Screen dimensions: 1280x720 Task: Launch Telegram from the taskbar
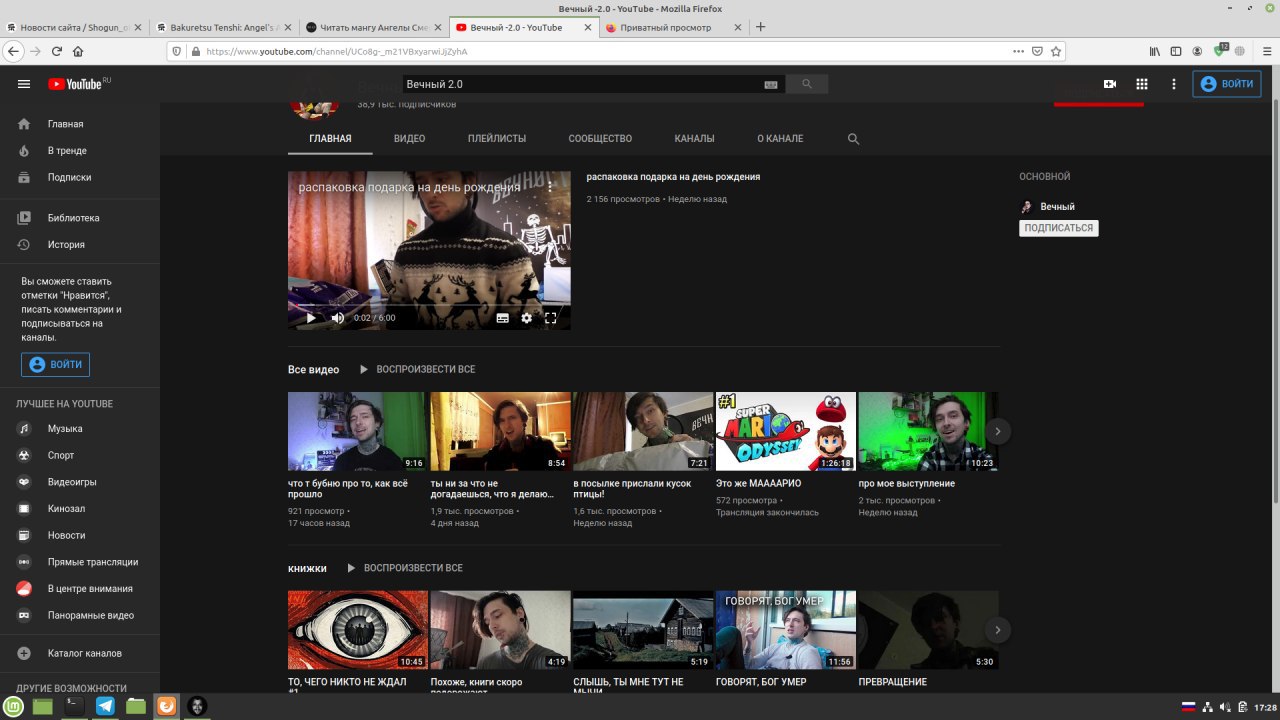(x=105, y=706)
